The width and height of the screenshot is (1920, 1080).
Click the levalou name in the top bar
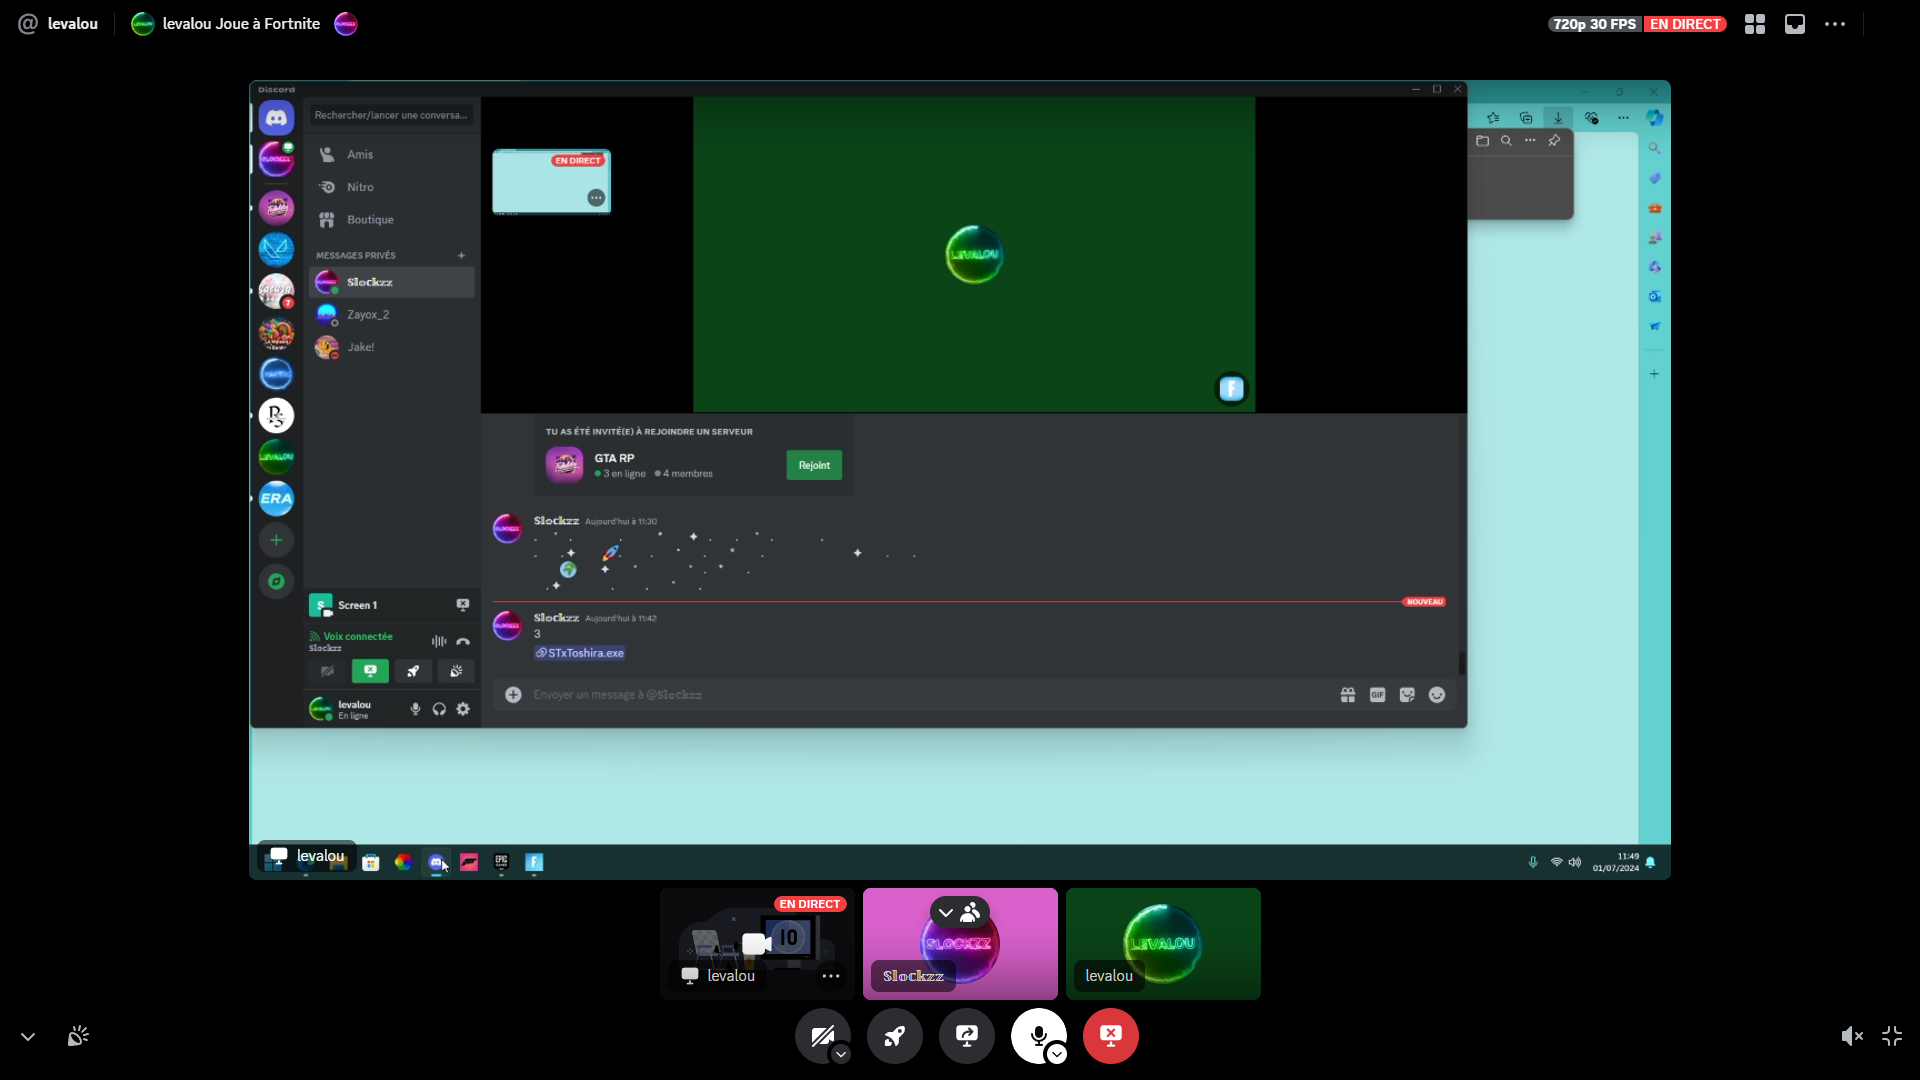(x=73, y=24)
